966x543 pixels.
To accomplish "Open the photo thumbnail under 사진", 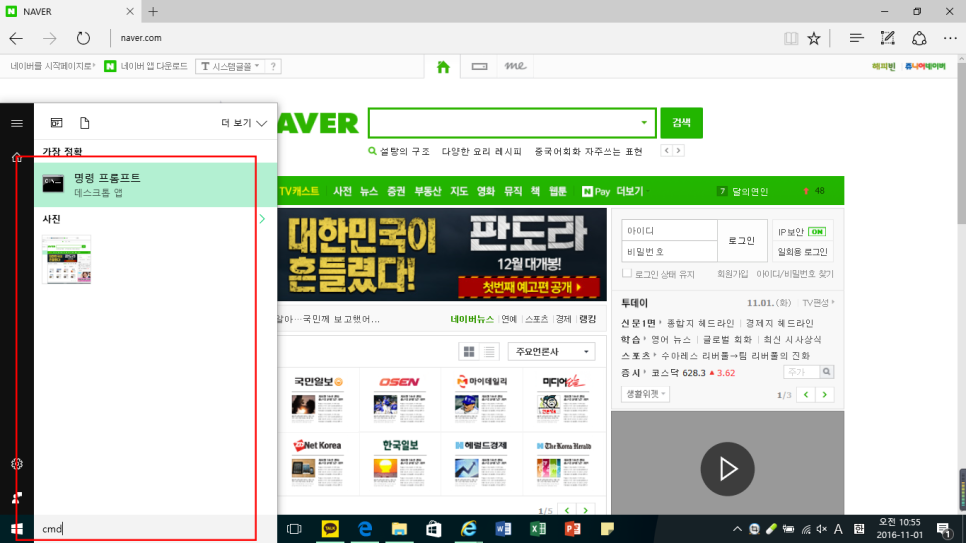I will (67, 259).
